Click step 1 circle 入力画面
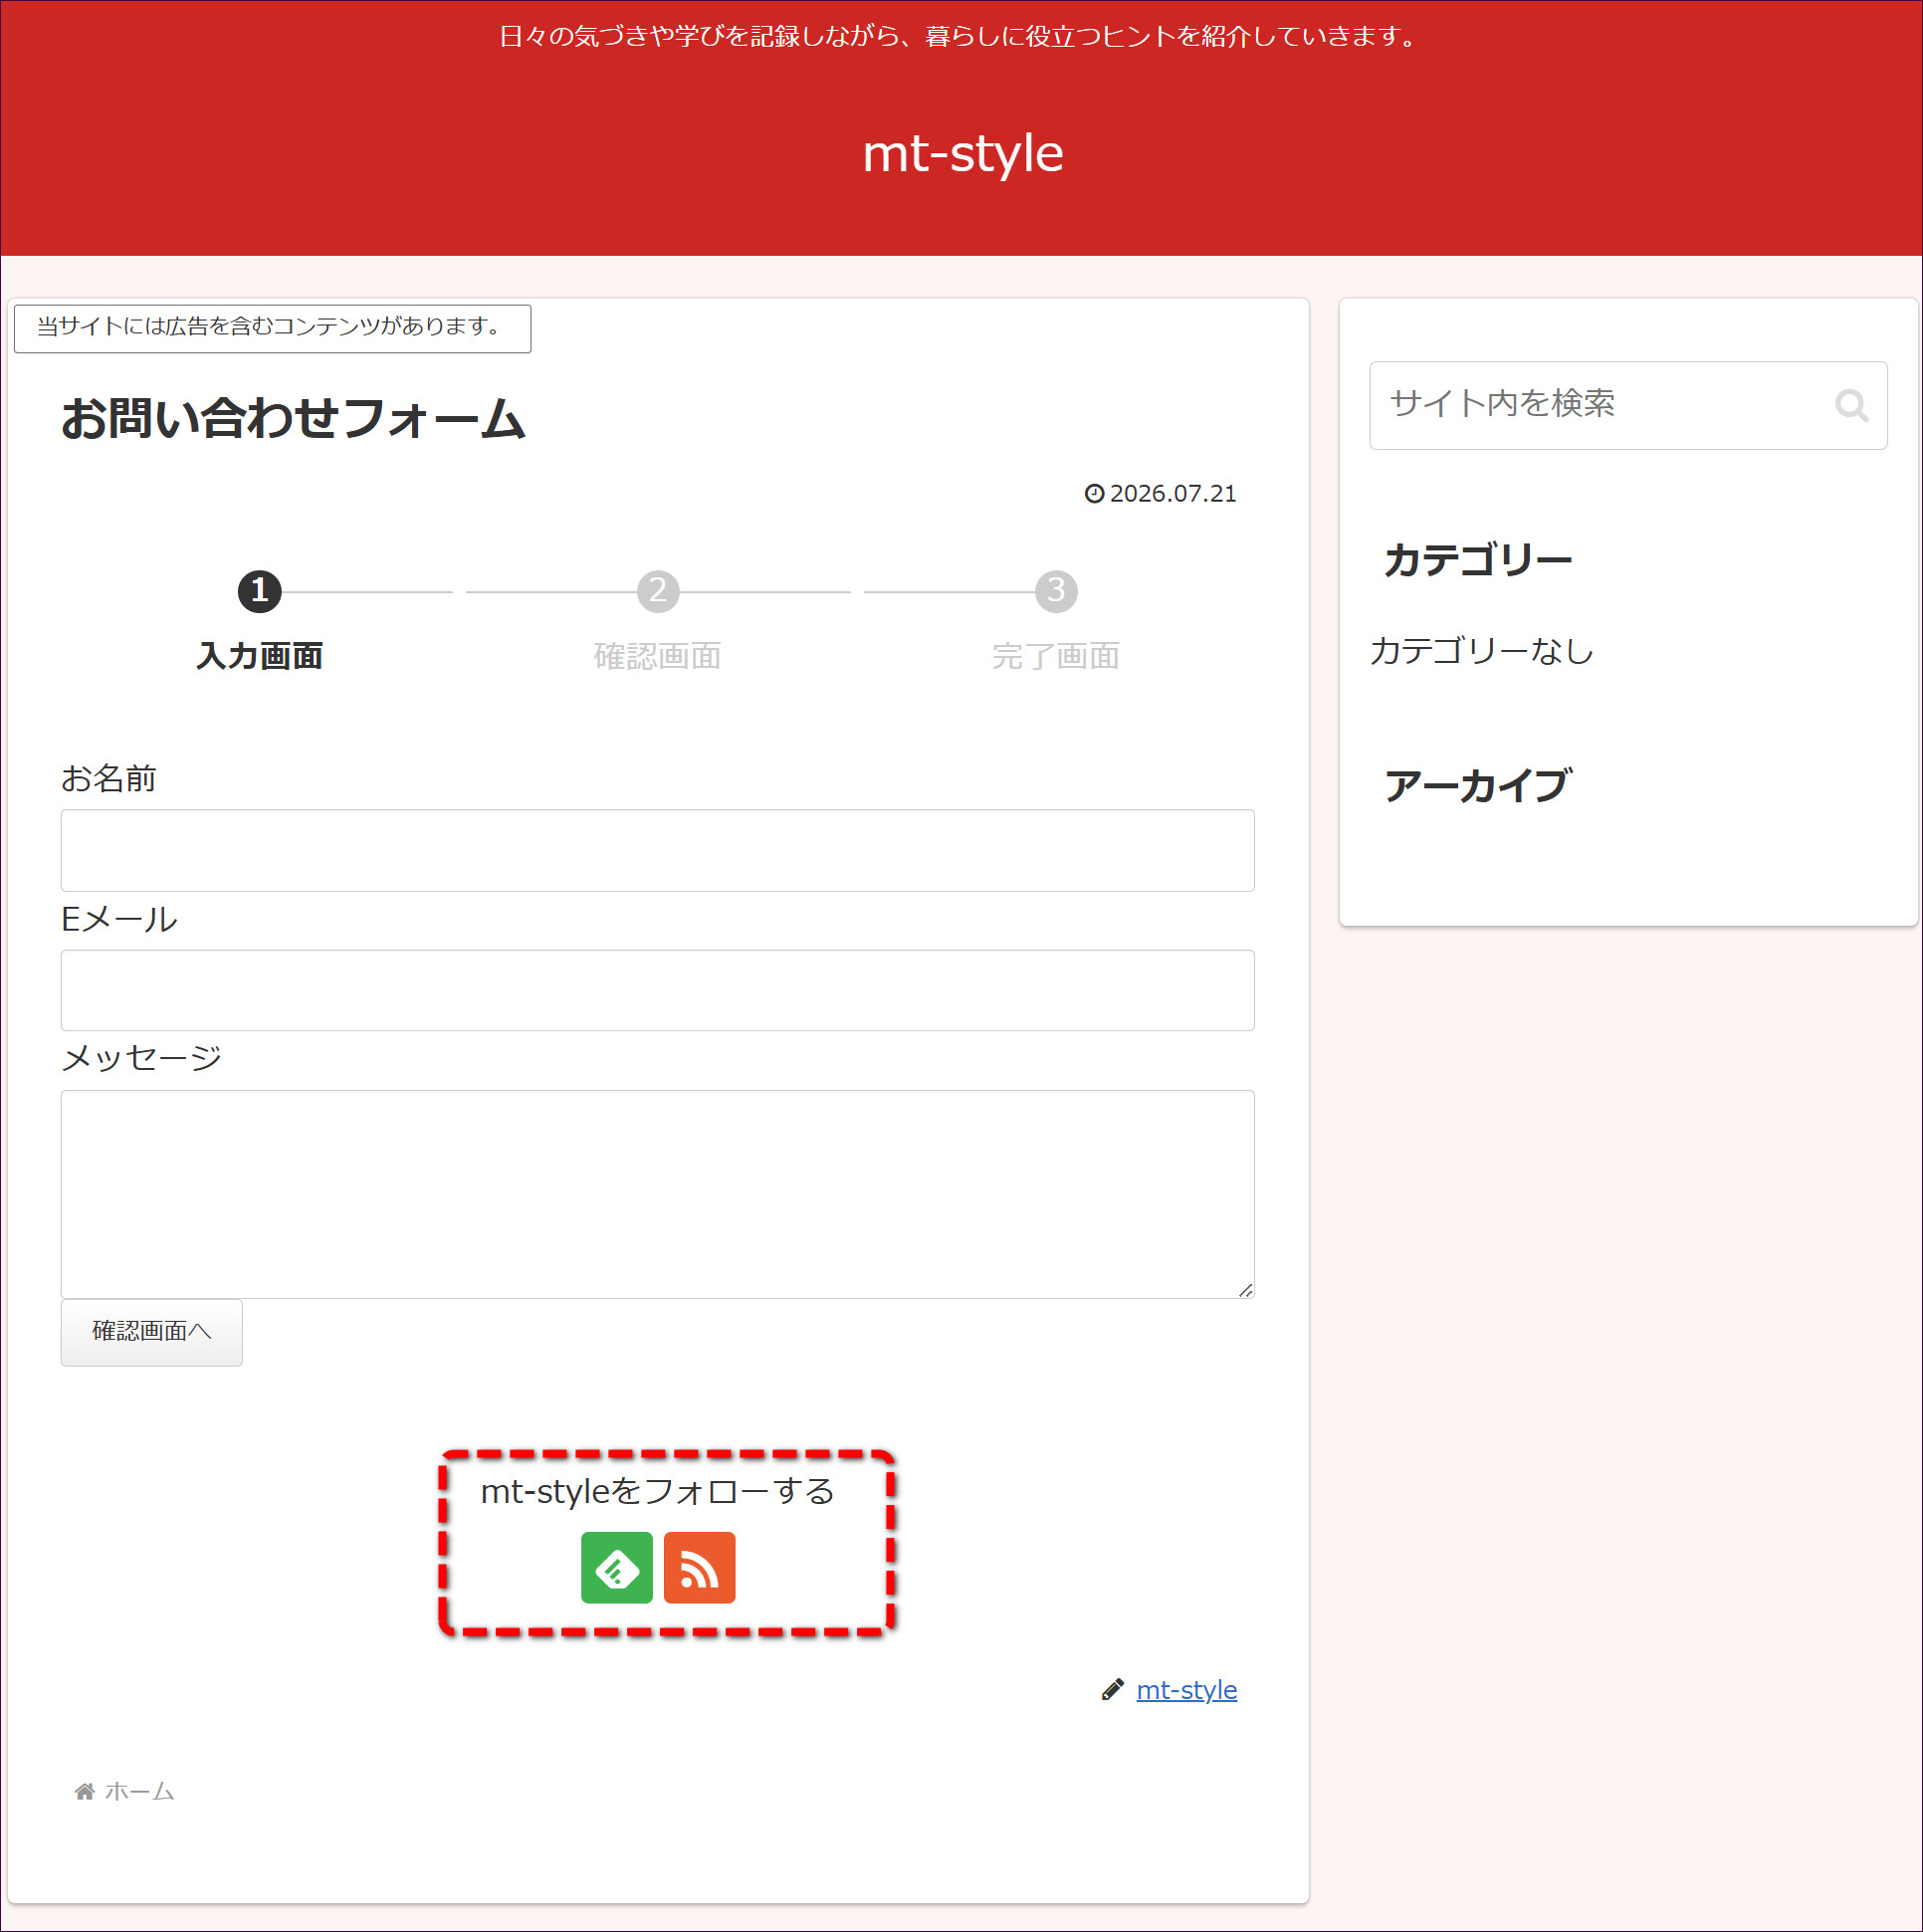 259,591
